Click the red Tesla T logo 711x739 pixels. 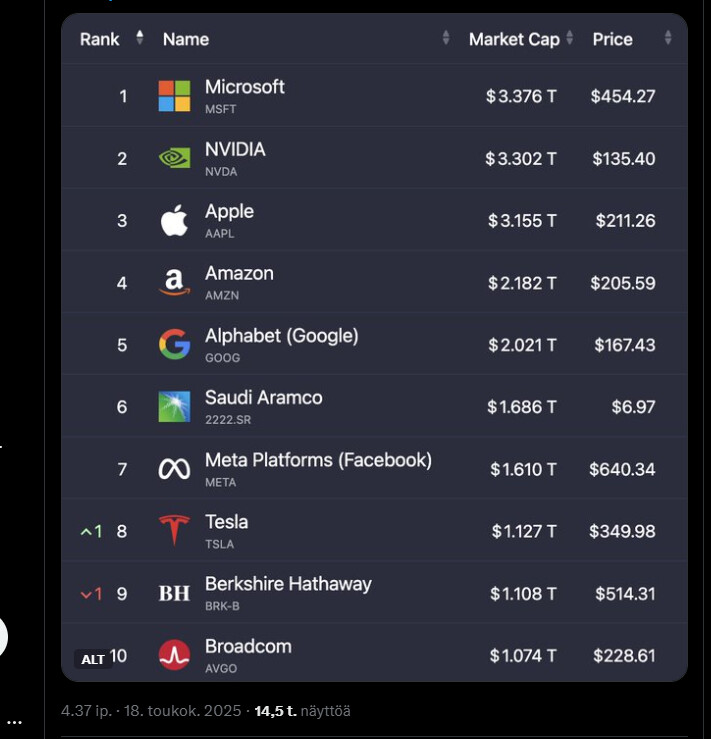point(174,530)
